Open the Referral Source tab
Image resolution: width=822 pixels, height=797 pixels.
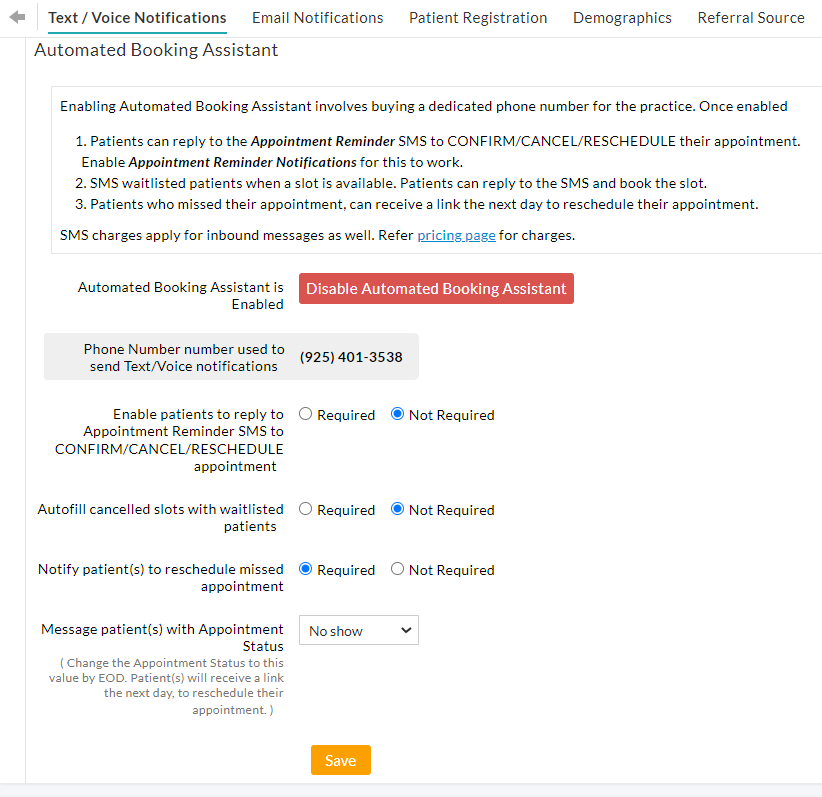pyautogui.click(x=751, y=17)
